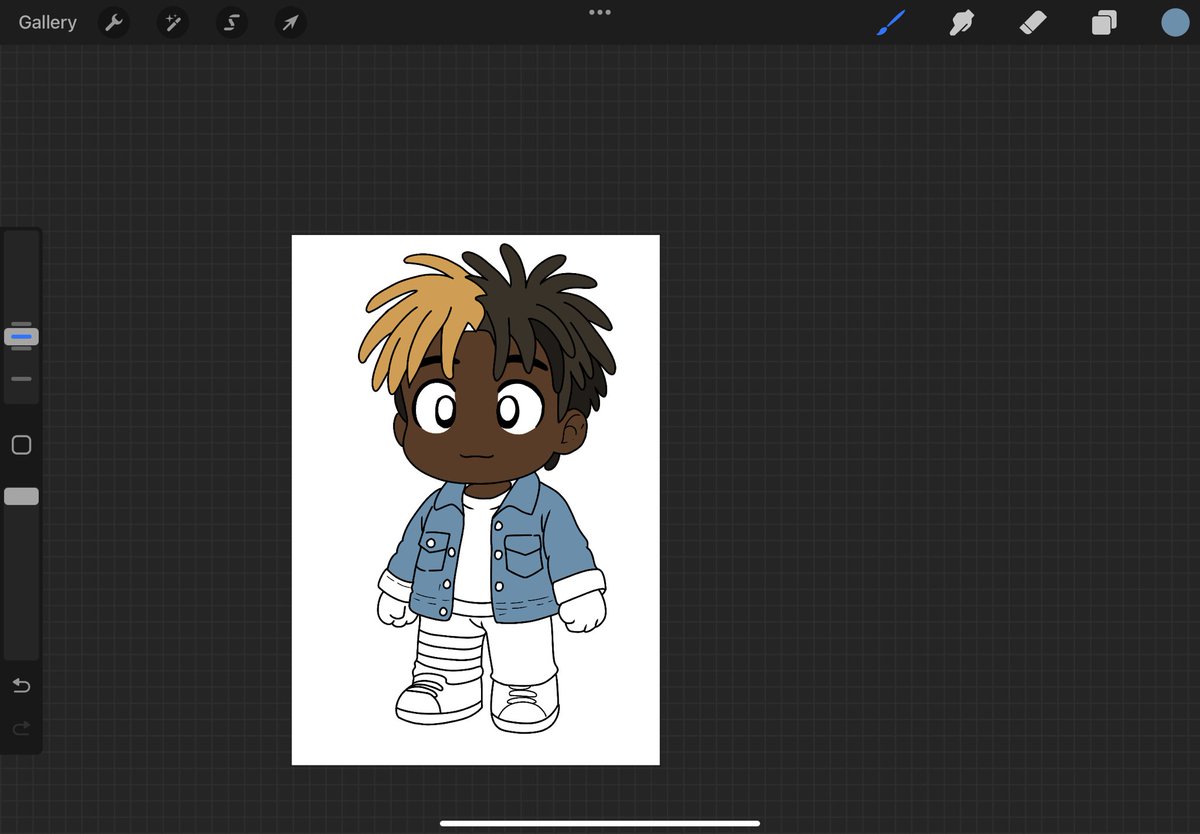Select the Brush tool

(890, 23)
